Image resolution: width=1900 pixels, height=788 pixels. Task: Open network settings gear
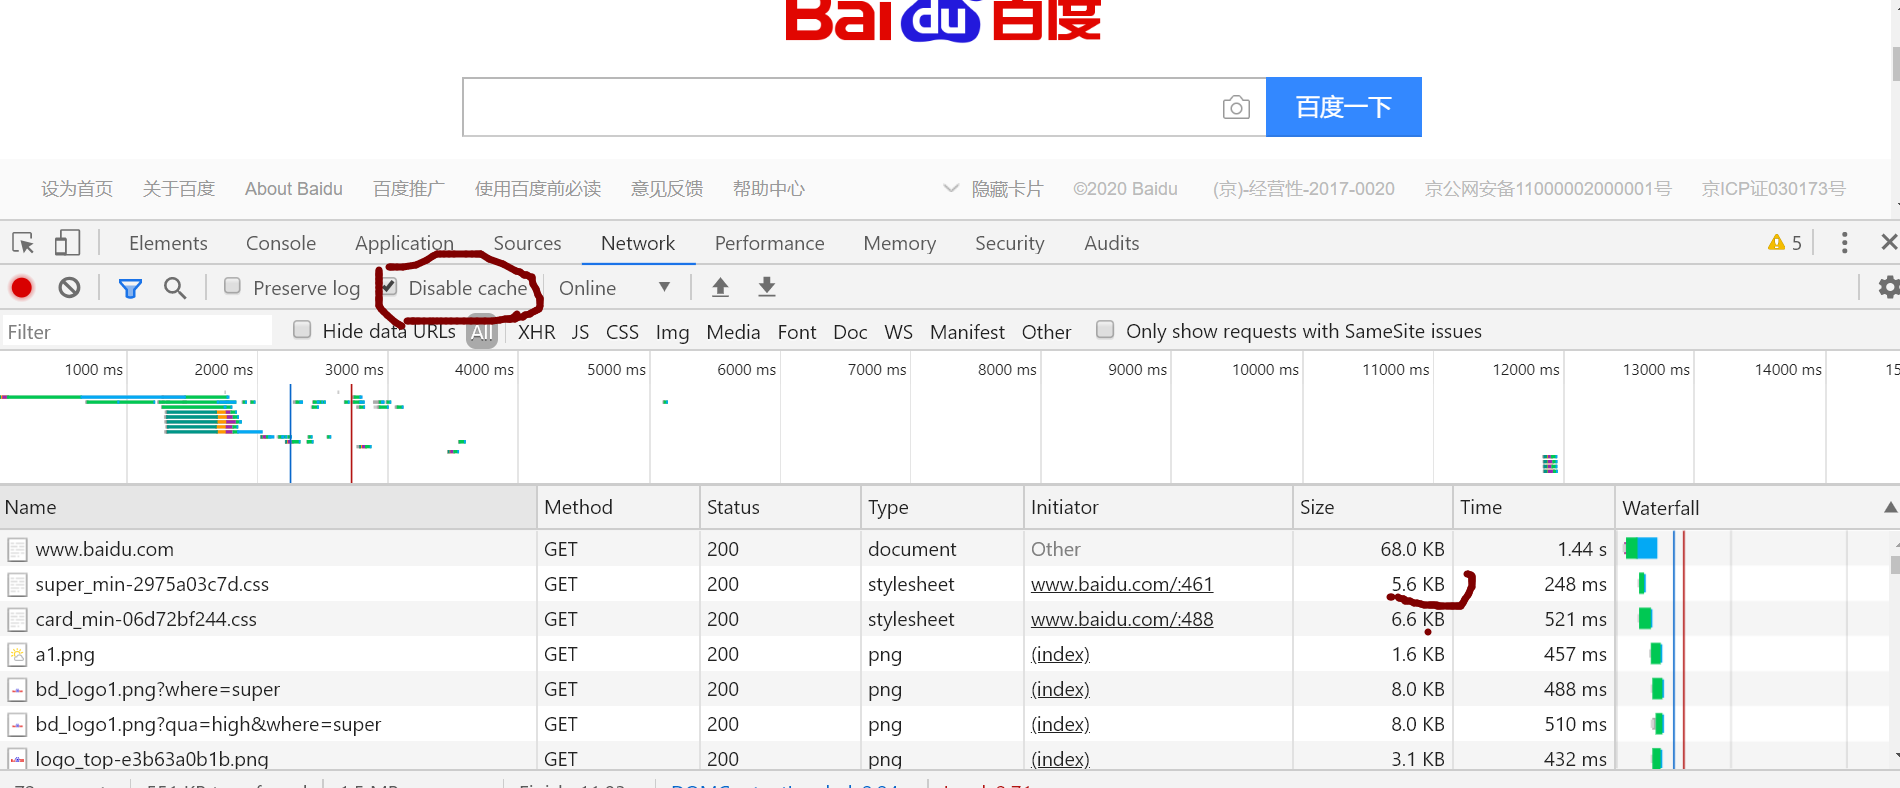point(1888,288)
